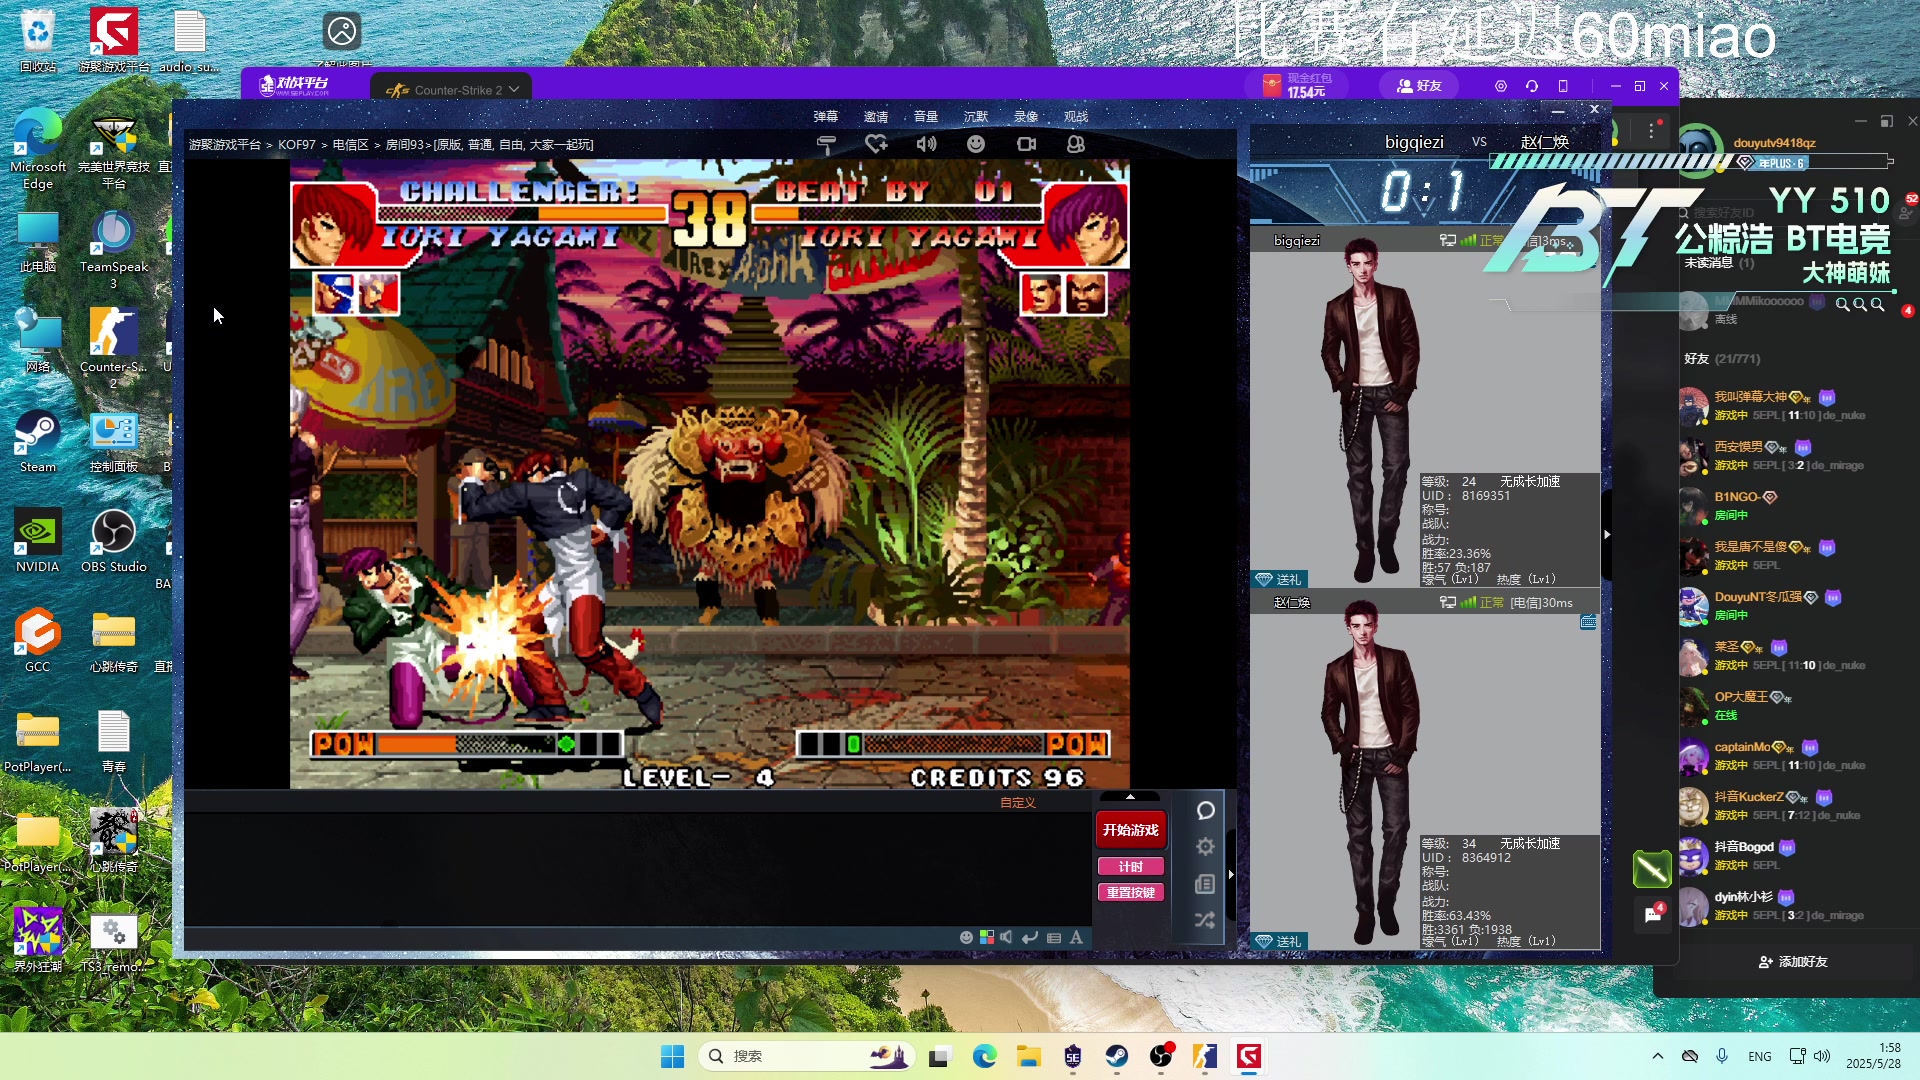Click the 计时 timer button
The height and width of the screenshot is (1080, 1920).
tap(1131, 867)
